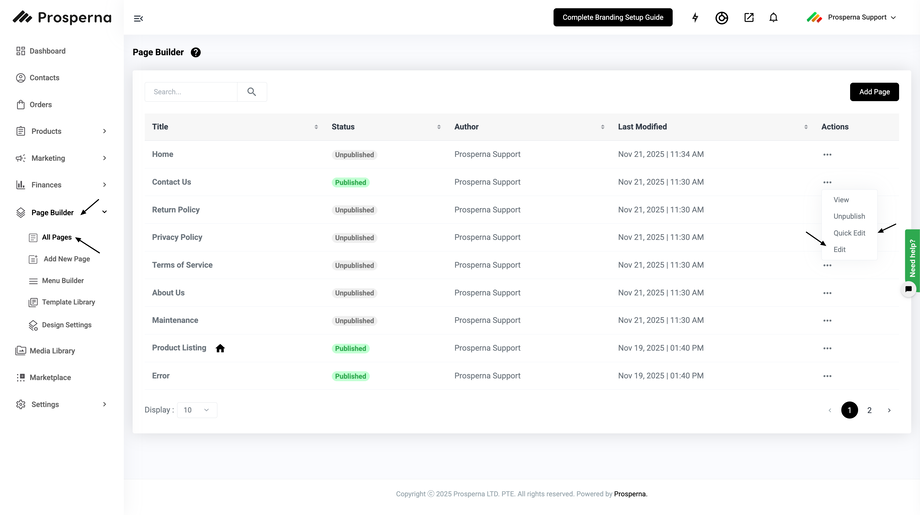Open Complete Branding Setup Guide
The height and width of the screenshot is (515, 920).
(x=612, y=18)
